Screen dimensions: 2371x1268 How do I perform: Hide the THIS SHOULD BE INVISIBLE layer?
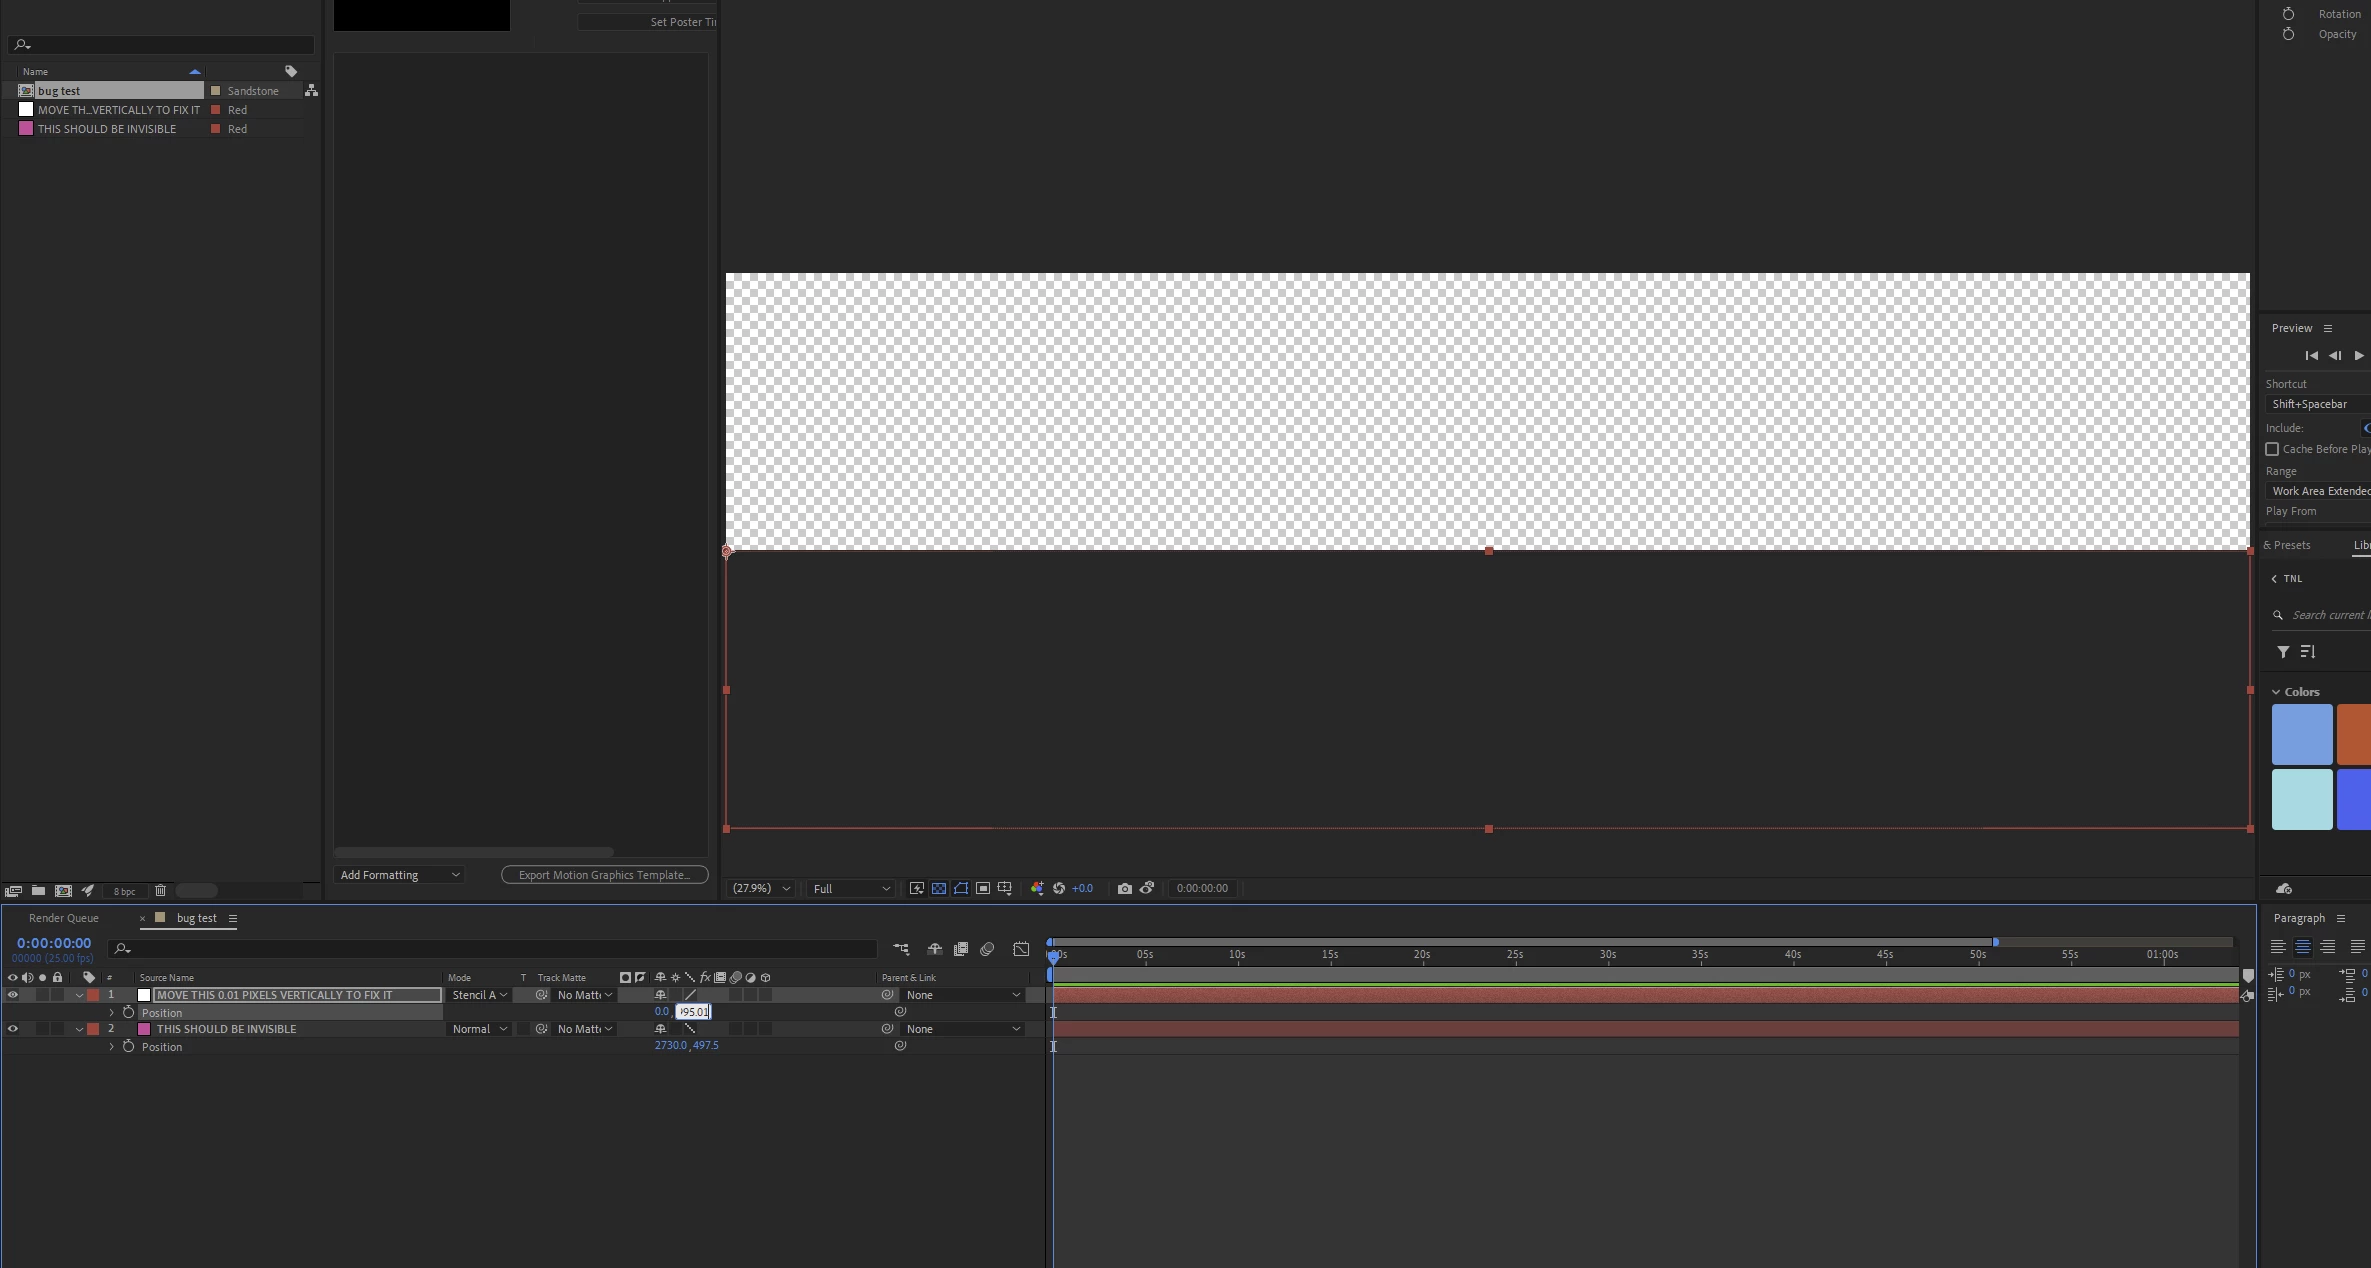12,1029
